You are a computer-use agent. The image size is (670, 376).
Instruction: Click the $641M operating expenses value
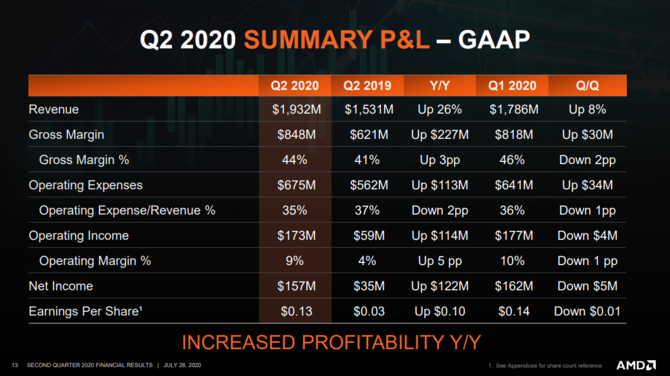coord(514,185)
